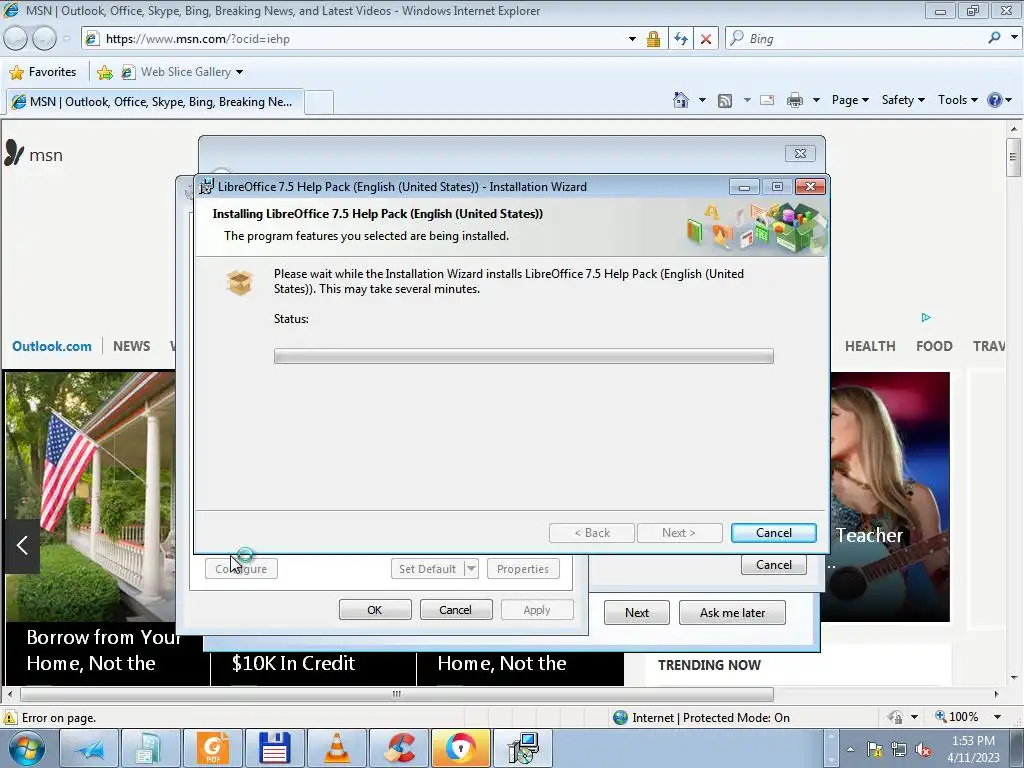Change zoom level from 100% dropdown

[x=997, y=717]
